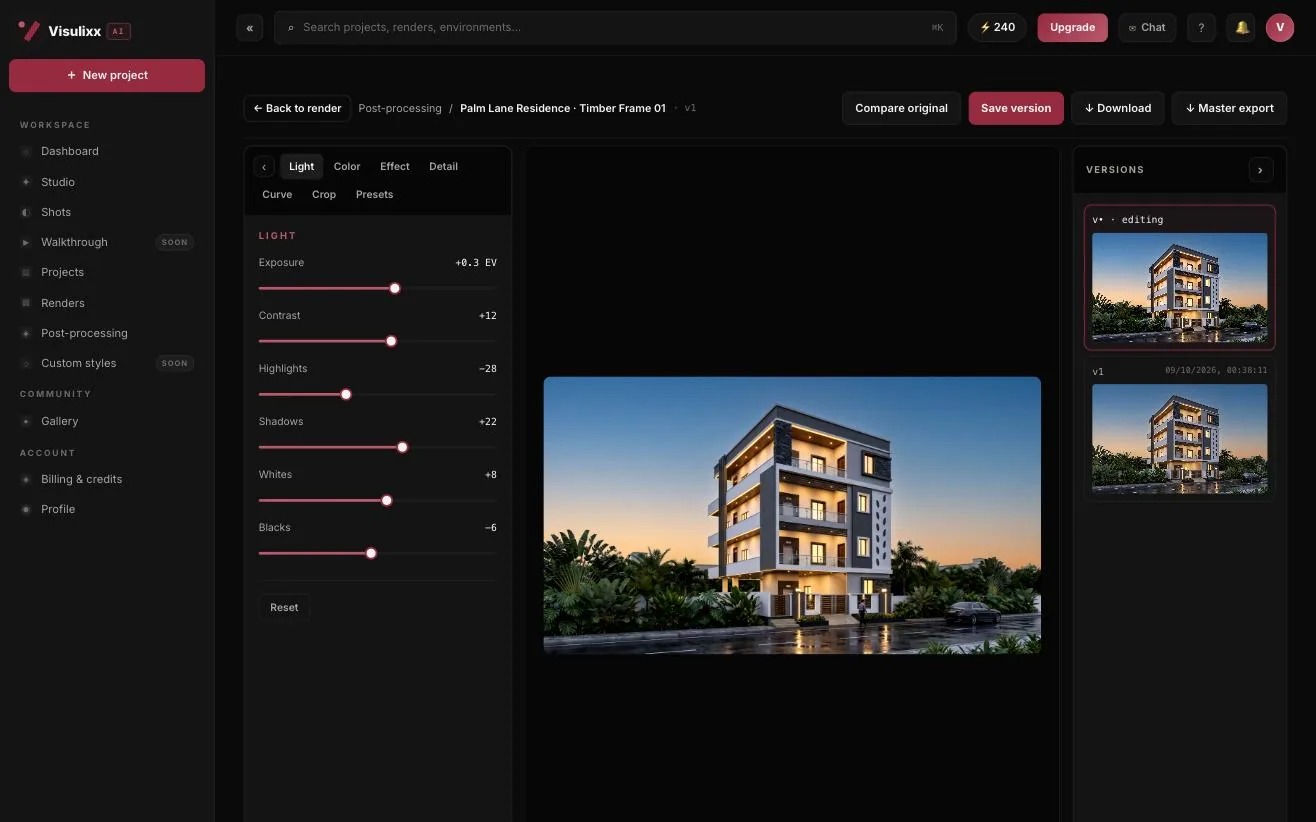Screen dimensions: 1316x822
Task: Click the Download button
Action: pos(1118,108)
